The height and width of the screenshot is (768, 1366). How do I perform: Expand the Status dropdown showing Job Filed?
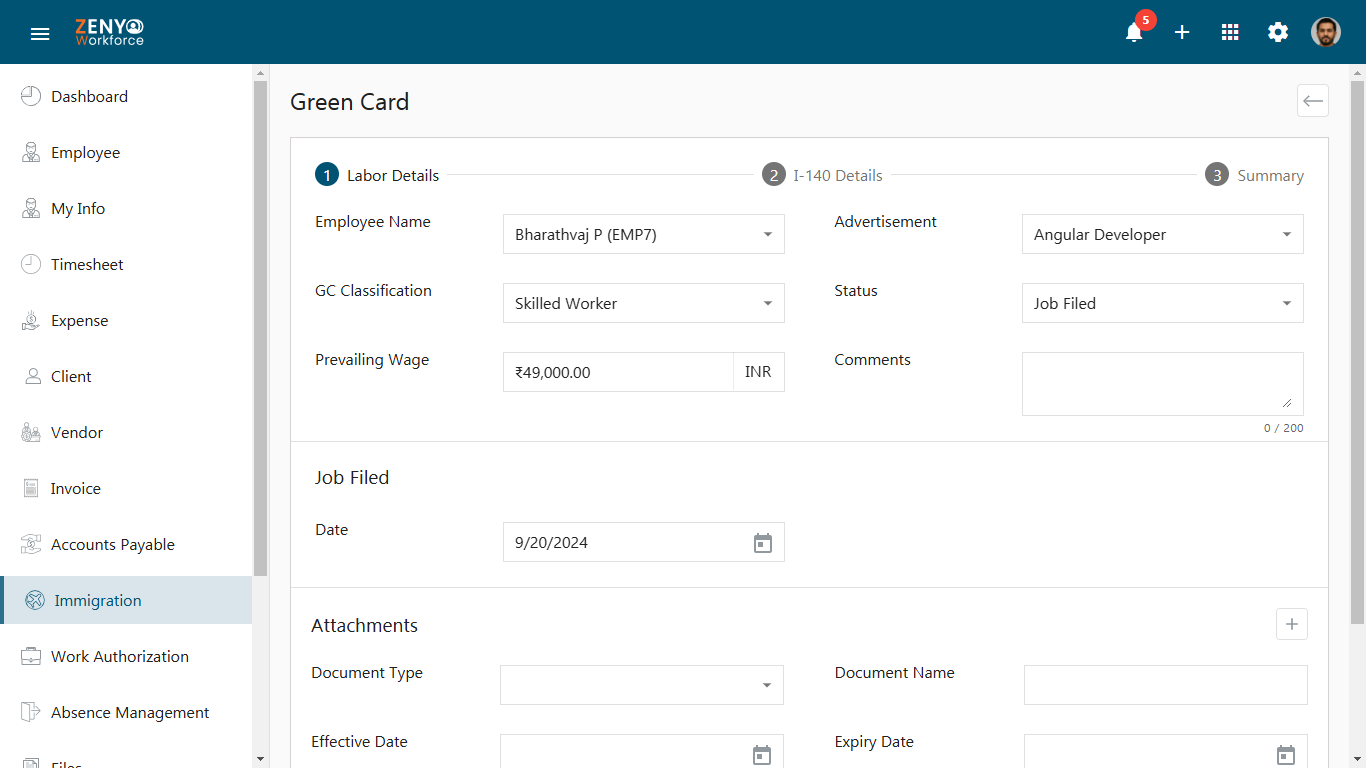coord(1162,304)
